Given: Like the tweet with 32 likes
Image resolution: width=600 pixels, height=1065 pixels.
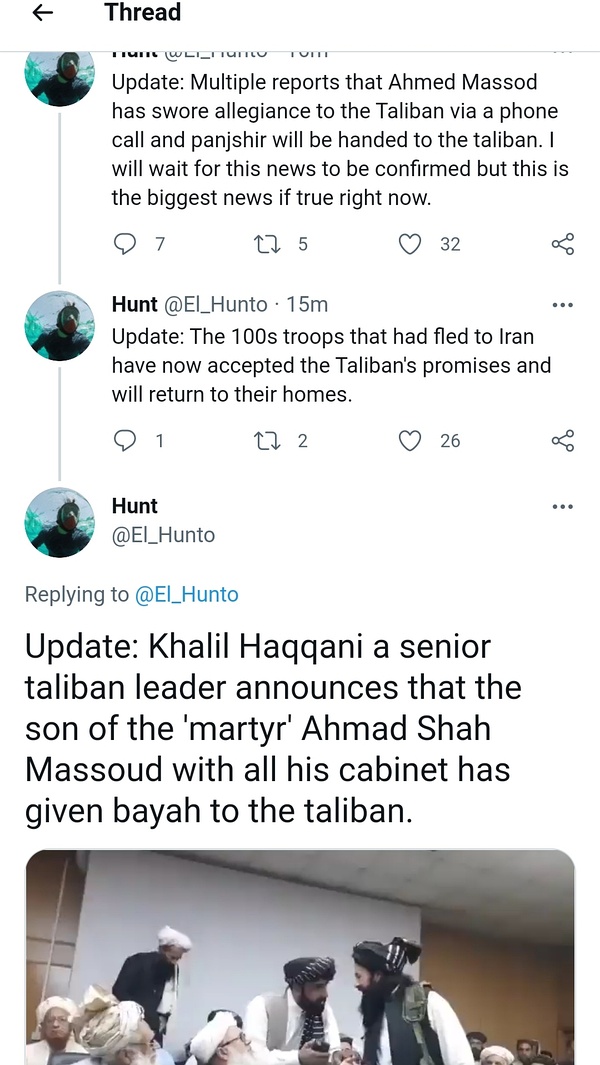Looking at the screenshot, I should pyautogui.click(x=410, y=244).
